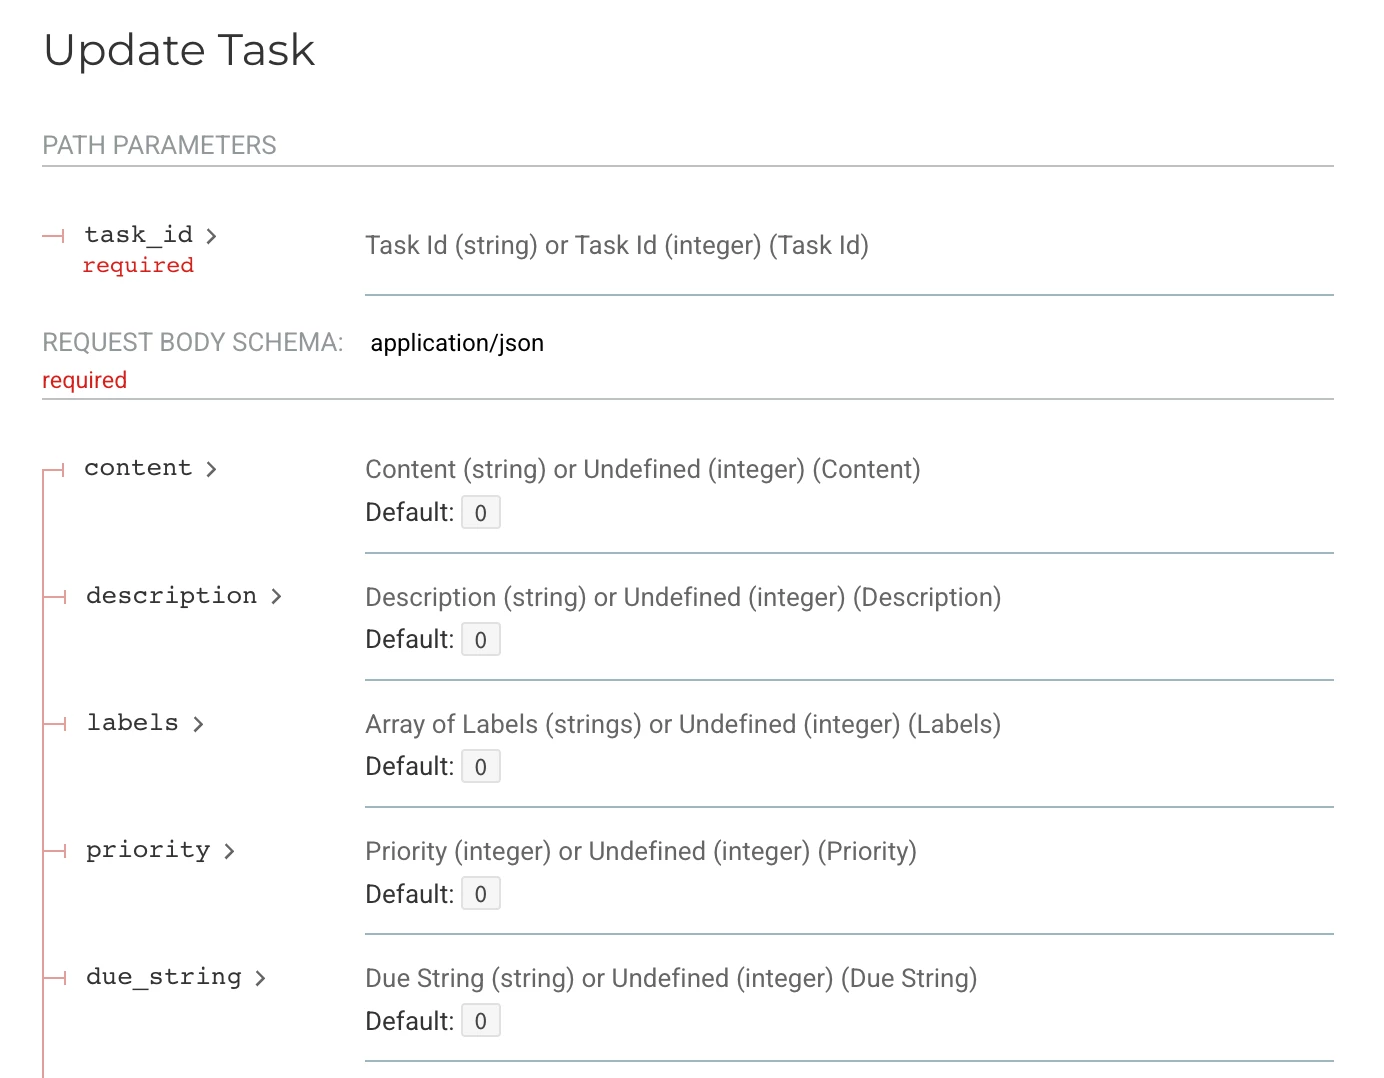This screenshot has width=1384, height=1078.
Task: Expand the labels field arrow
Action: 198,724
